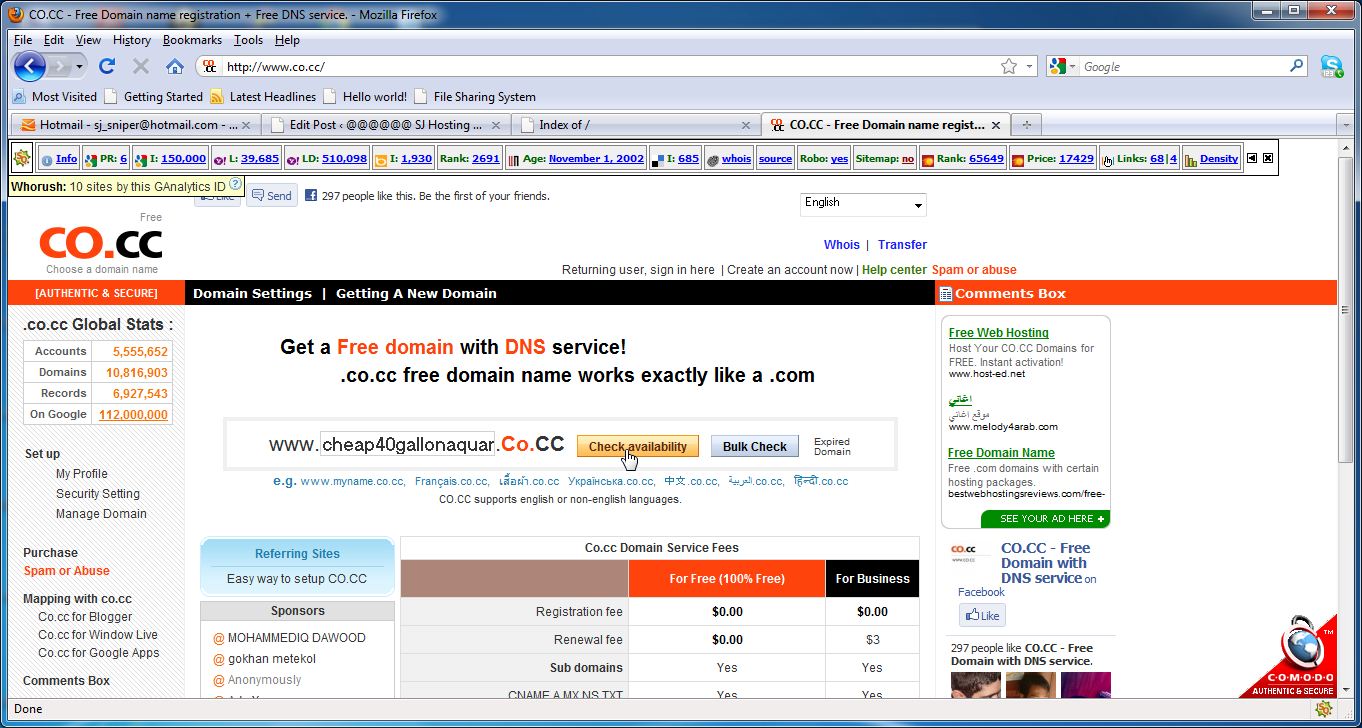Reload the page with the refresh icon
Viewport: 1362px width, 728px height.
107,66
